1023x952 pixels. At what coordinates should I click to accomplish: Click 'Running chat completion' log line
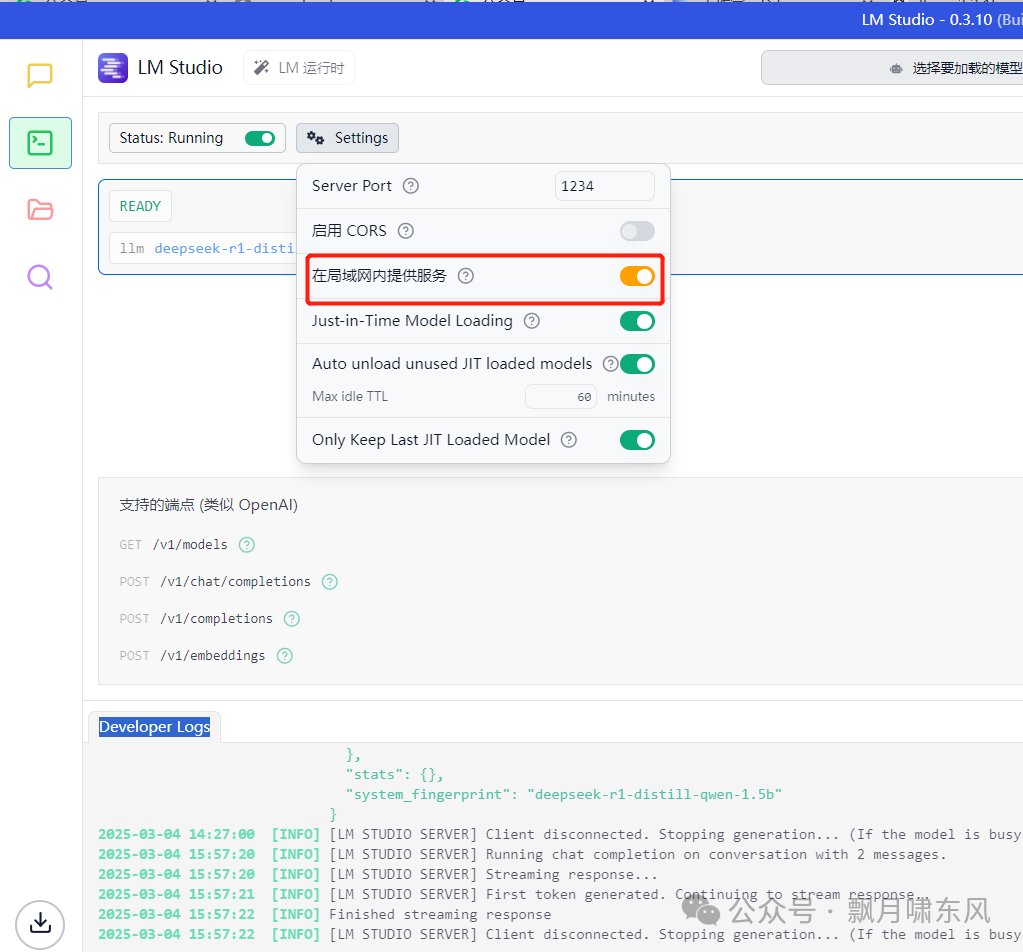pyautogui.click(x=522, y=855)
